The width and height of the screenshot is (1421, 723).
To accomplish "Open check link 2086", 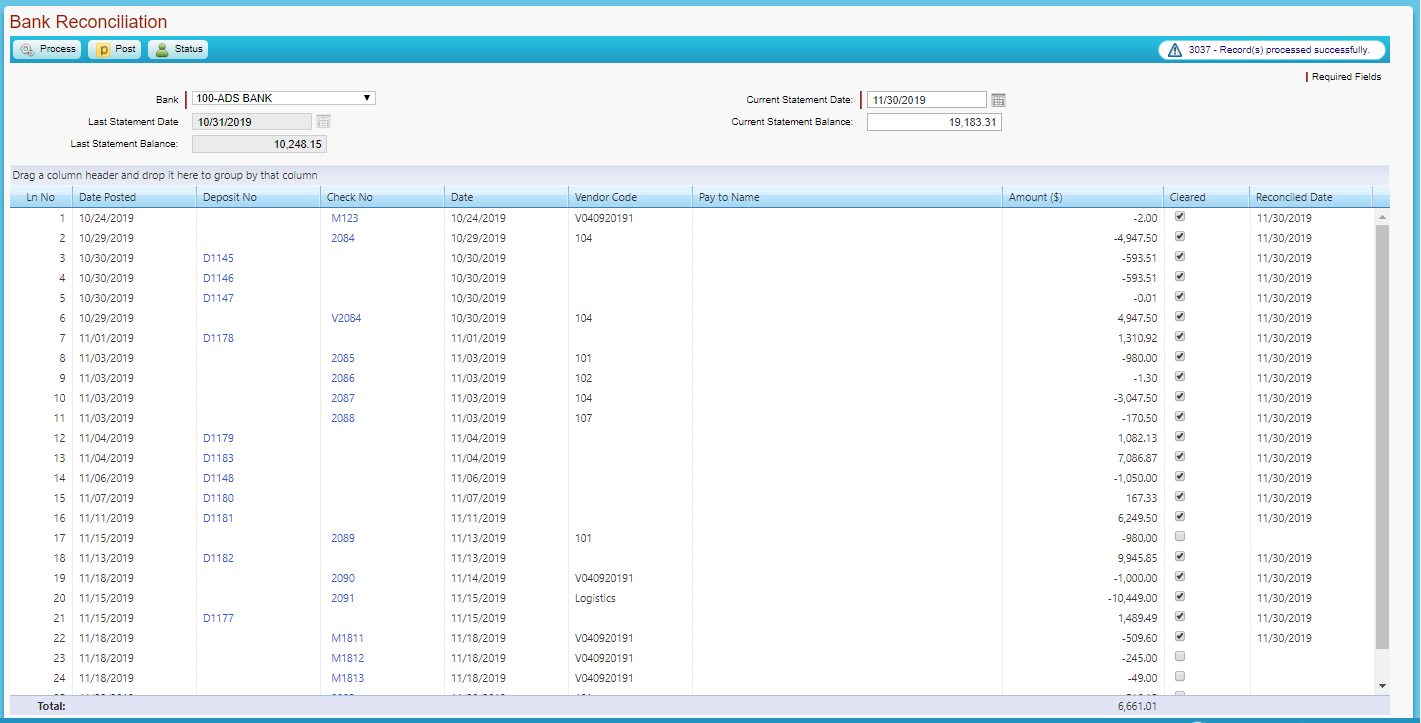I will [343, 378].
